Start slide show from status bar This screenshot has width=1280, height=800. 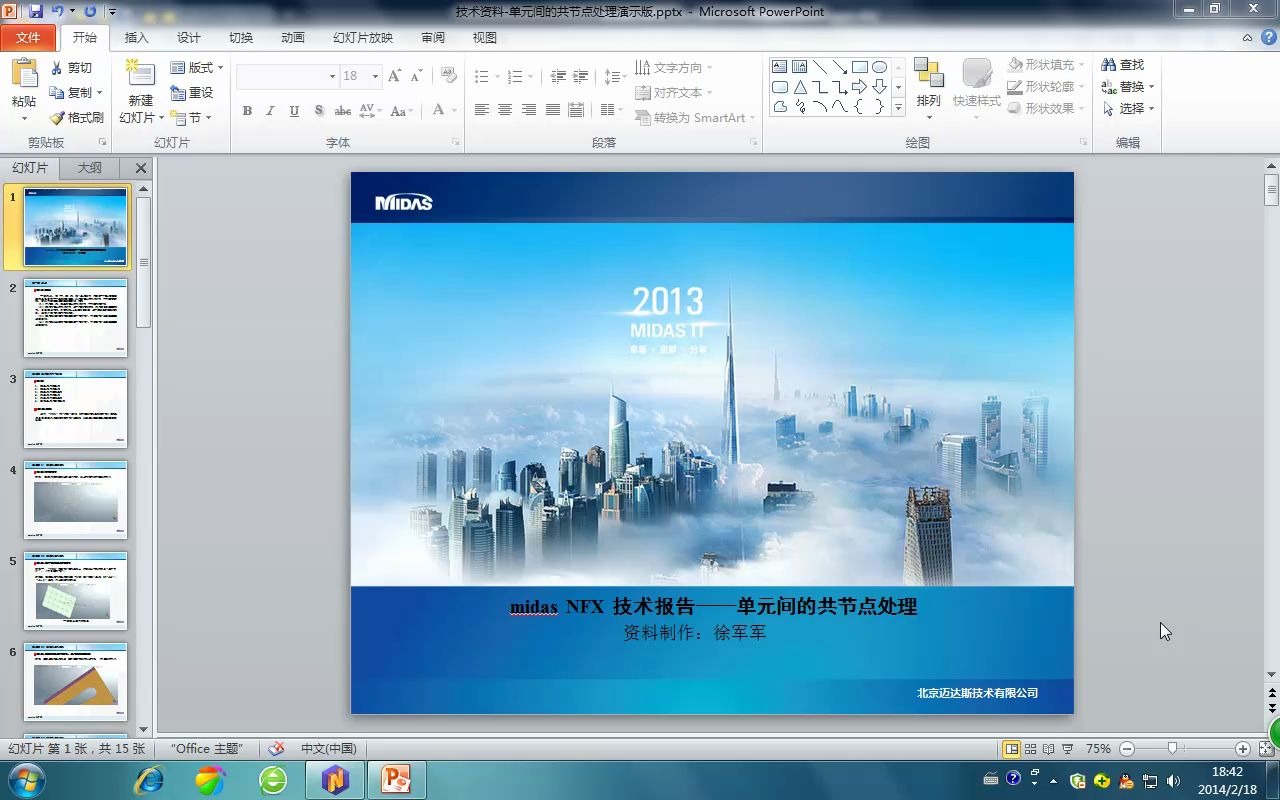1067,748
